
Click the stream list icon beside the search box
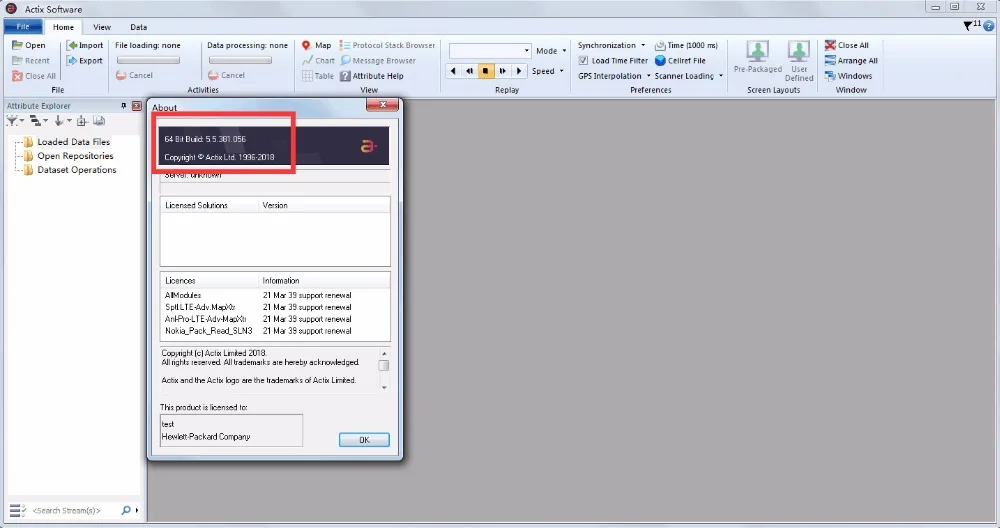pyautogui.click(x=17, y=510)
